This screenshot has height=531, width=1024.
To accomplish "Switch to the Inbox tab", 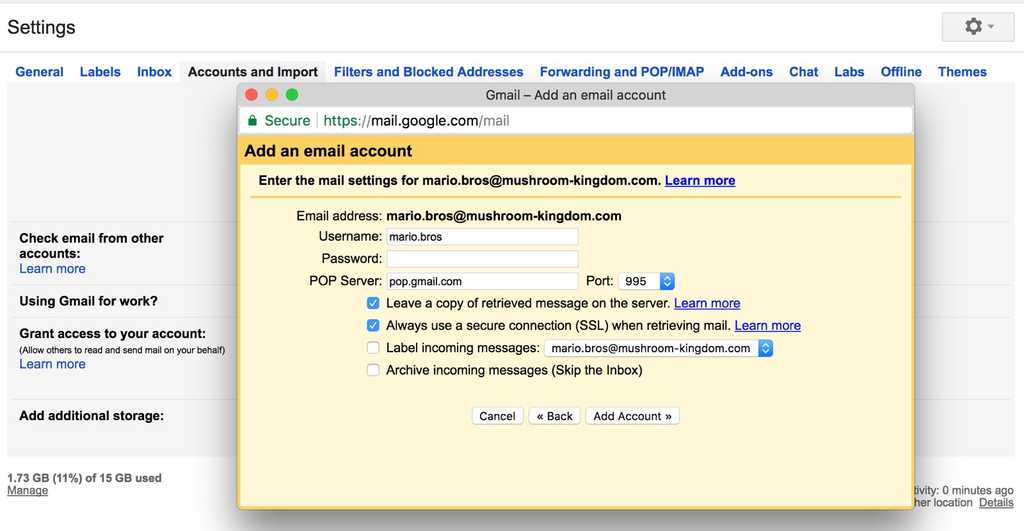I will tap(154, 72).
